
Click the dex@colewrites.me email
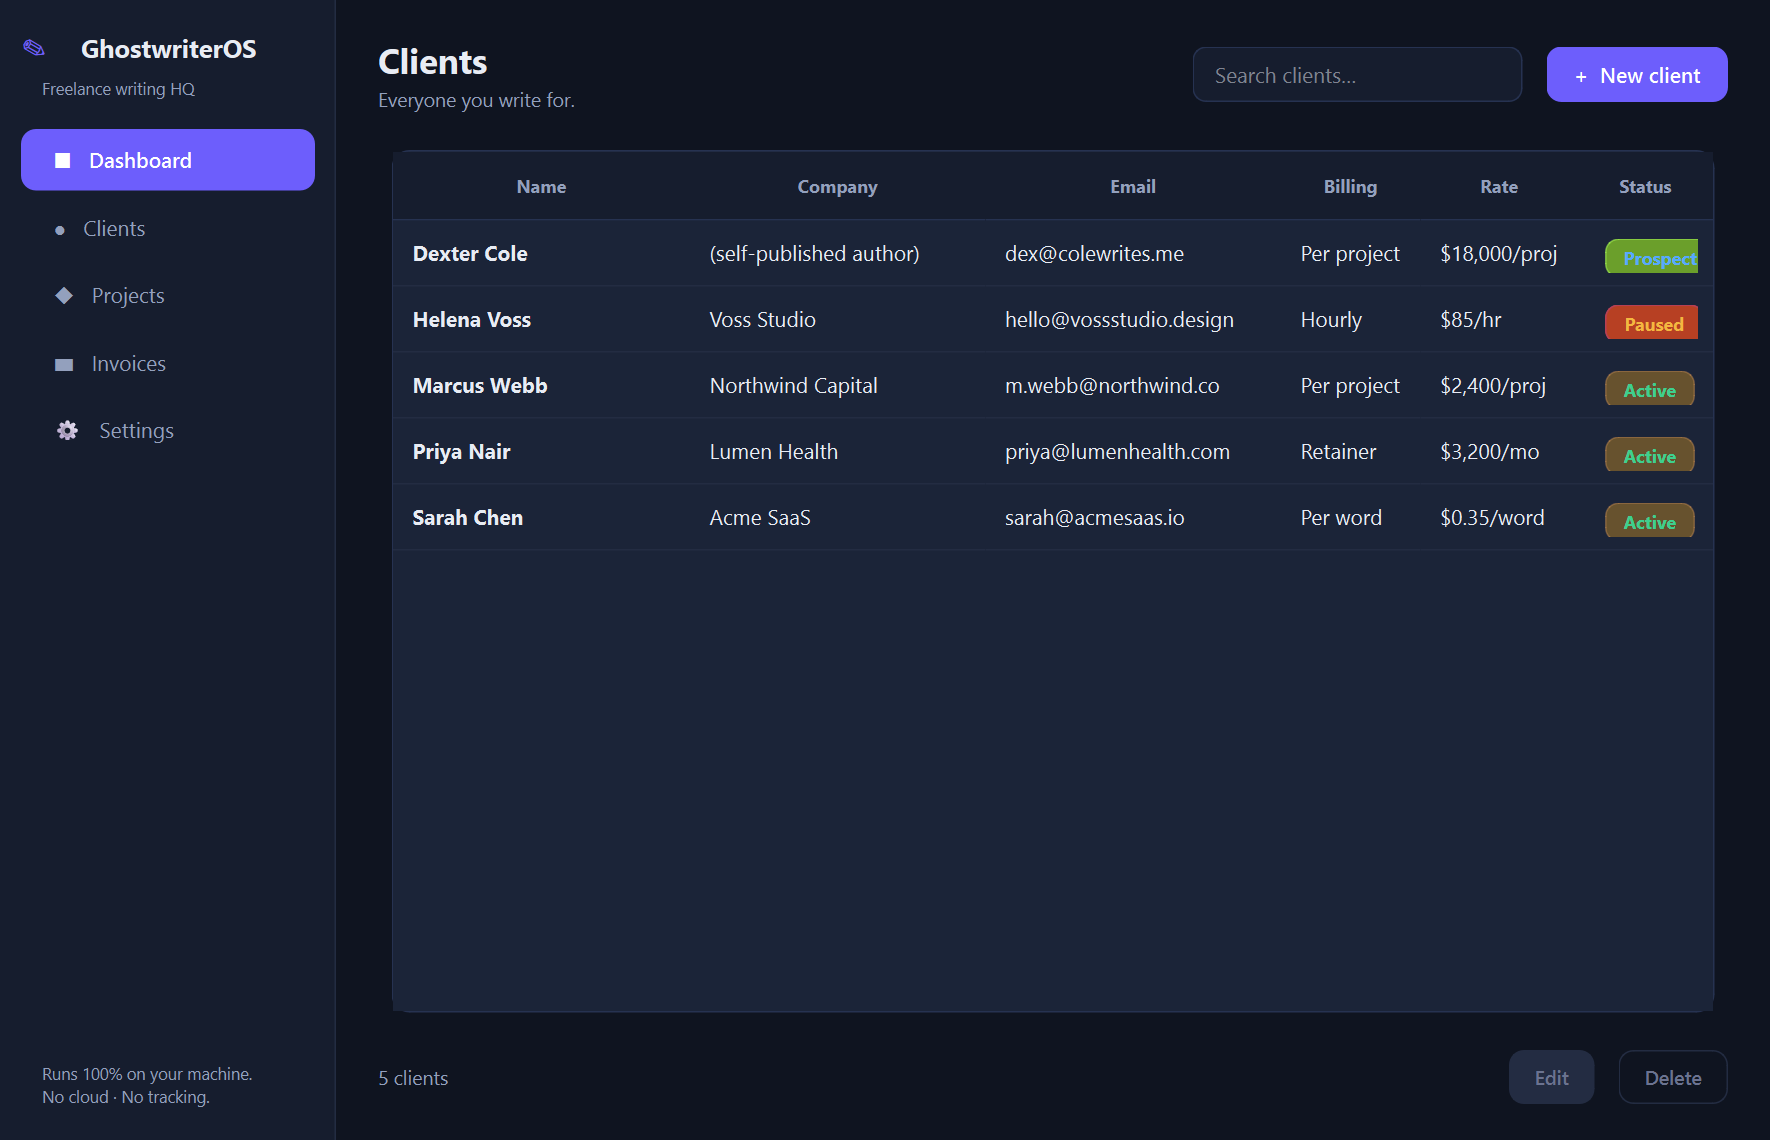[1094, 254]
